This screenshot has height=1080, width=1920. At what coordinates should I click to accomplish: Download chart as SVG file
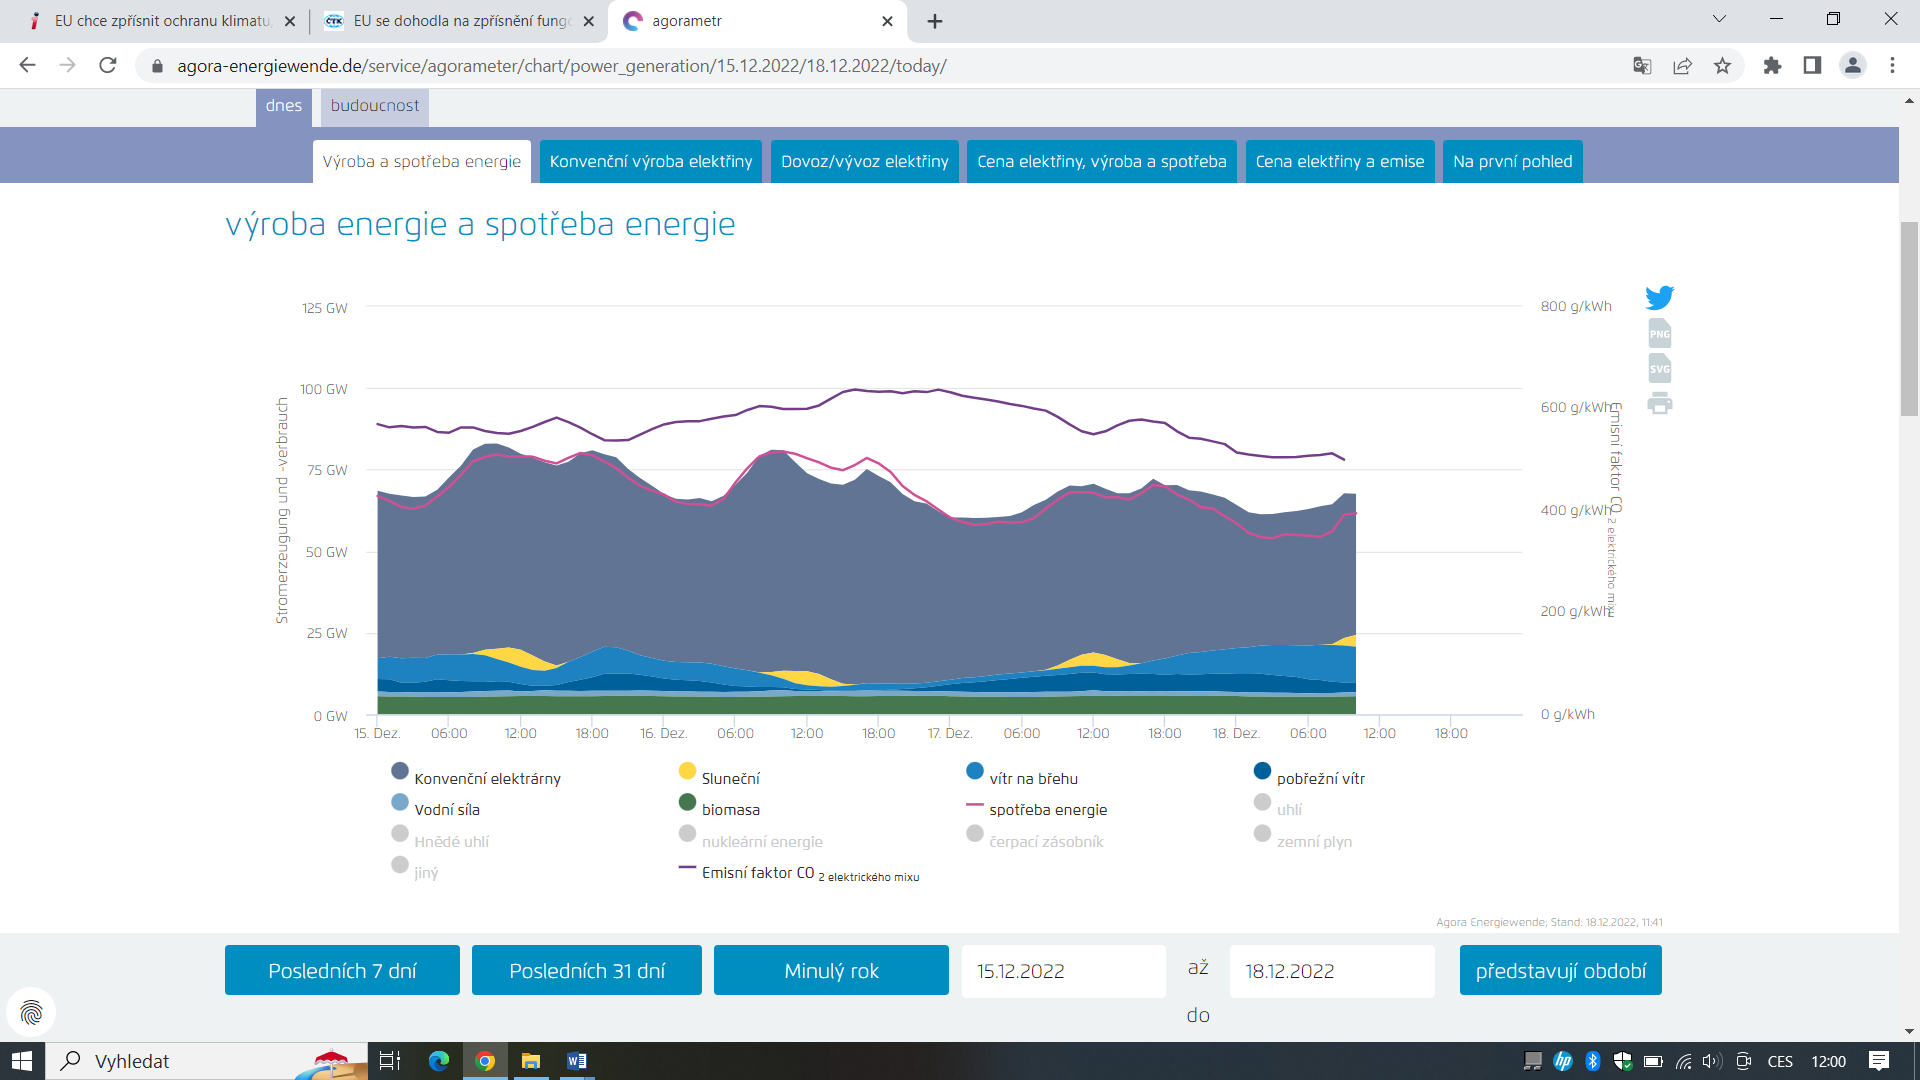pyautogui.click(x=1659, y=369)
